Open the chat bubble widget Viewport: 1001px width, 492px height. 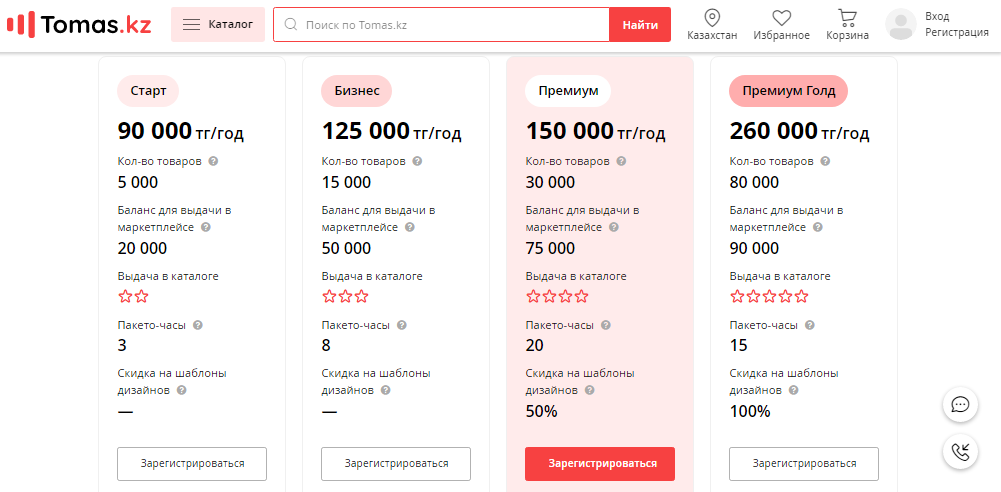960,405
